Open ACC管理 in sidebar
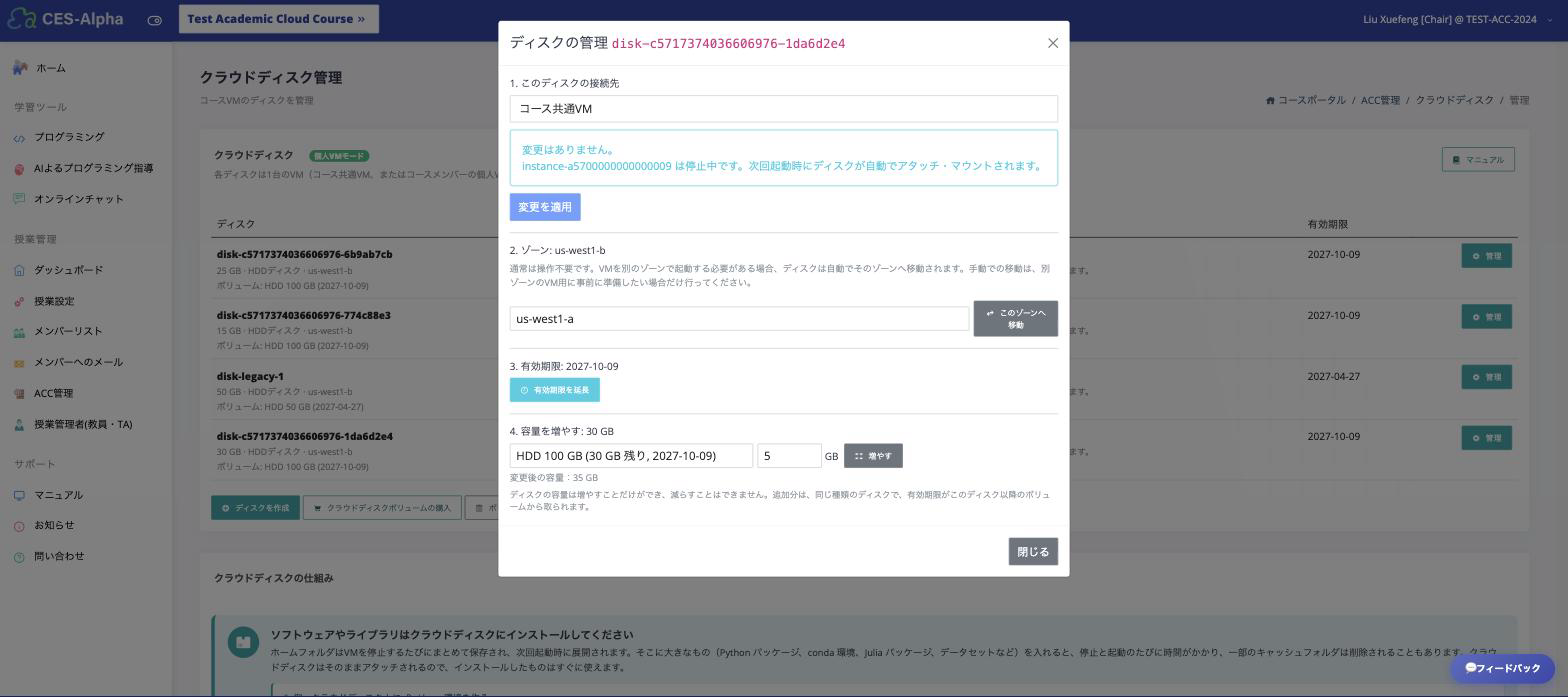Screen dimensions: 1568x697 point(54,393)
